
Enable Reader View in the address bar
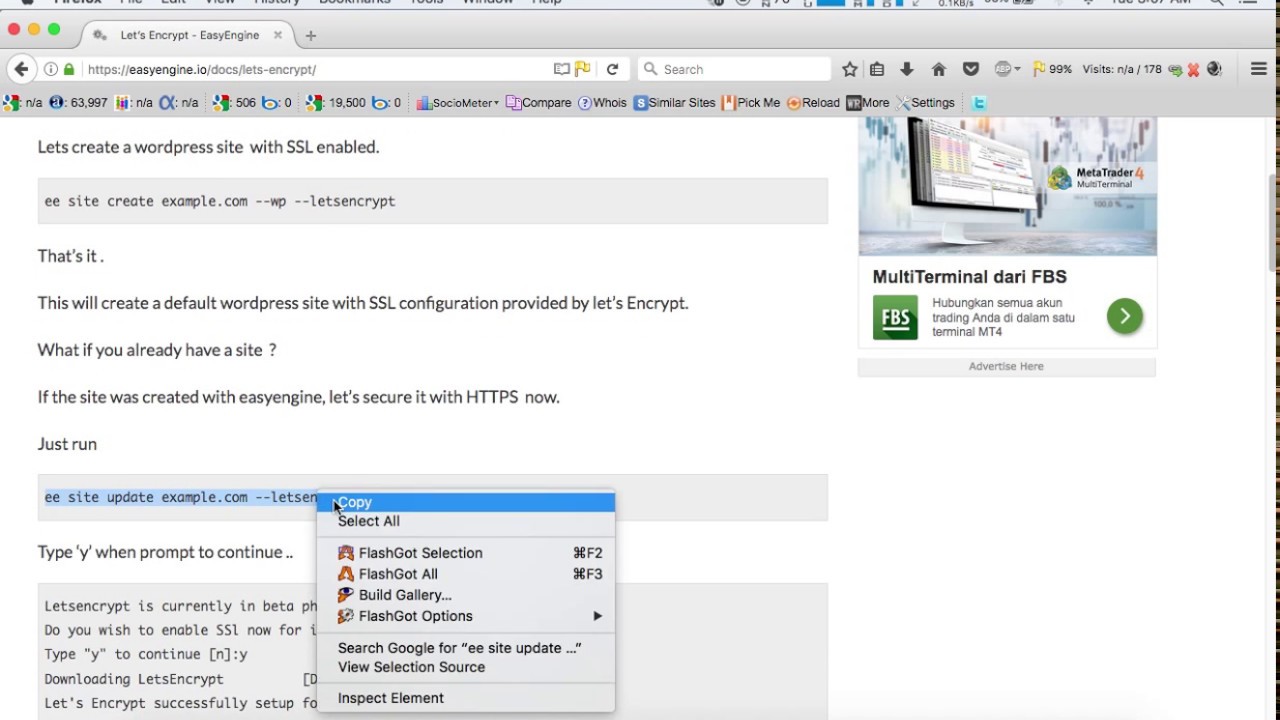tap(562, 69)
